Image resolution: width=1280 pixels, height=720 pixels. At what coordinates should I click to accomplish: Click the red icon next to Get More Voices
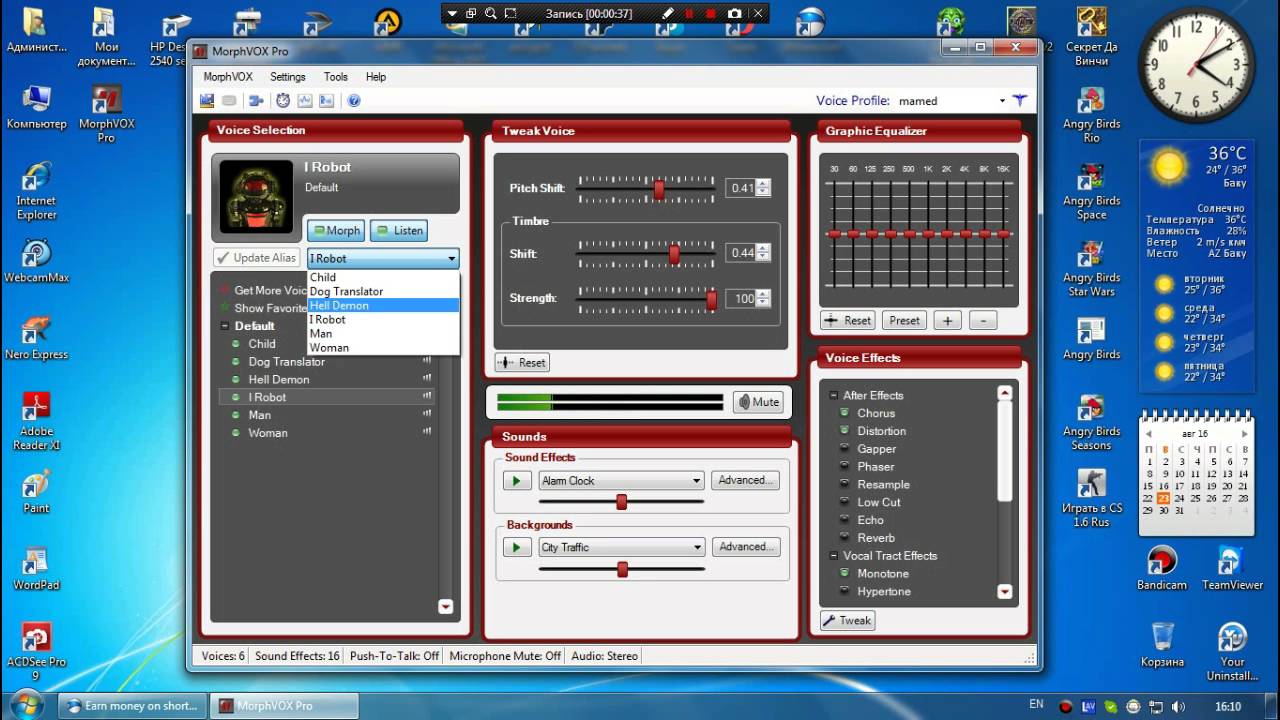[x=225, y=290]
